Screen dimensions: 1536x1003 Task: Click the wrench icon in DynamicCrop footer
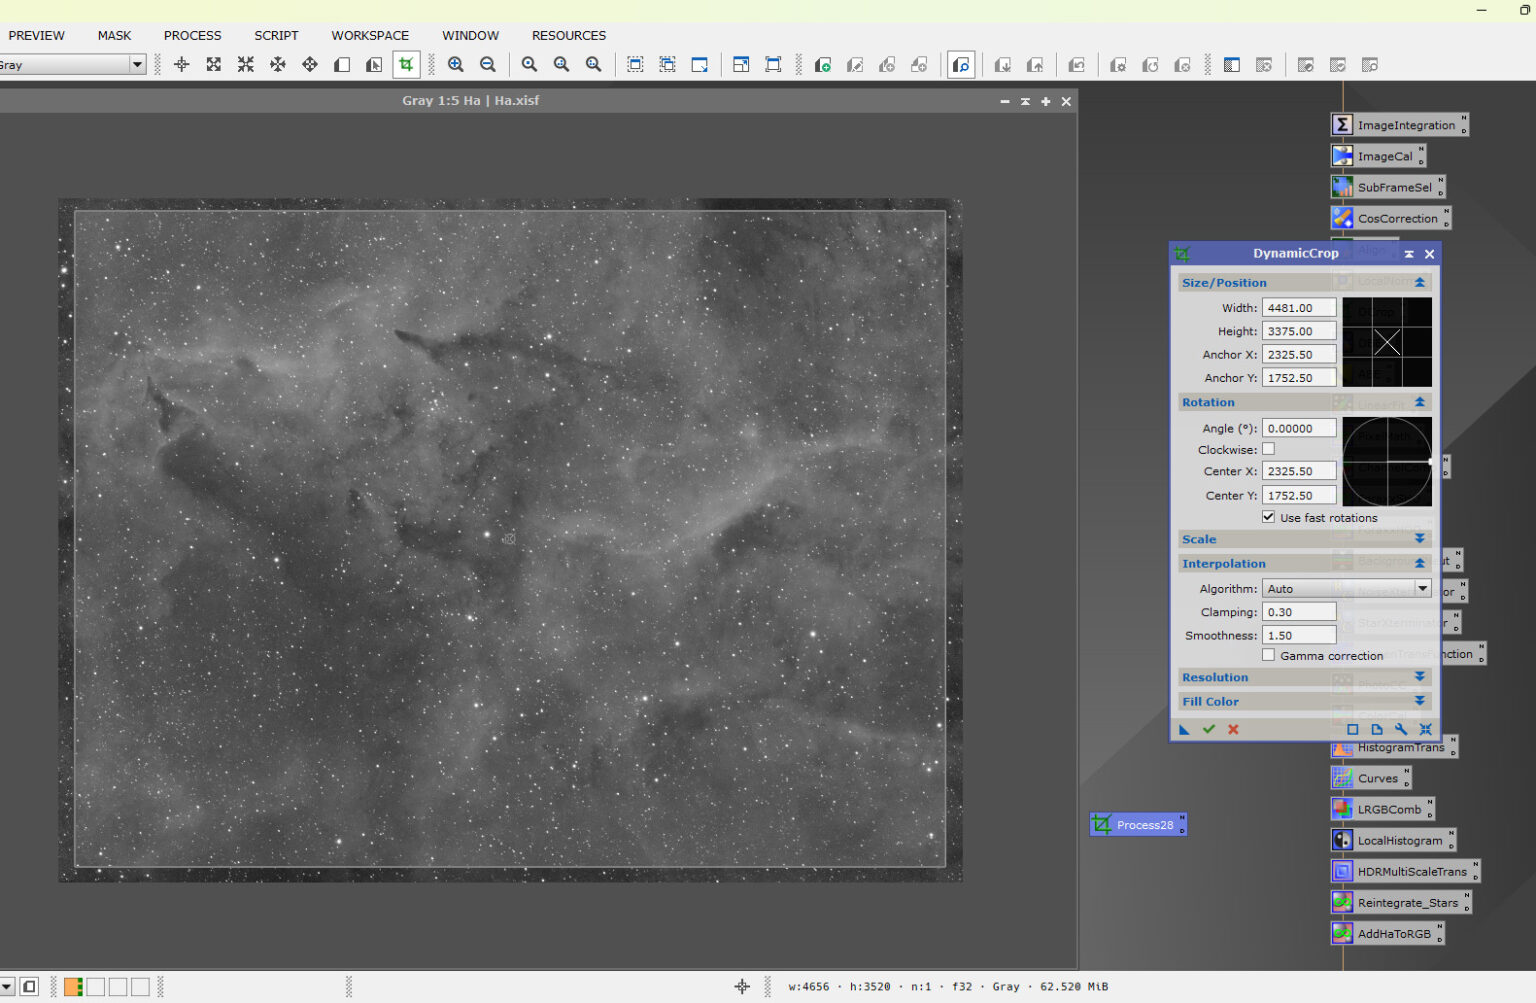point(1401,729)
